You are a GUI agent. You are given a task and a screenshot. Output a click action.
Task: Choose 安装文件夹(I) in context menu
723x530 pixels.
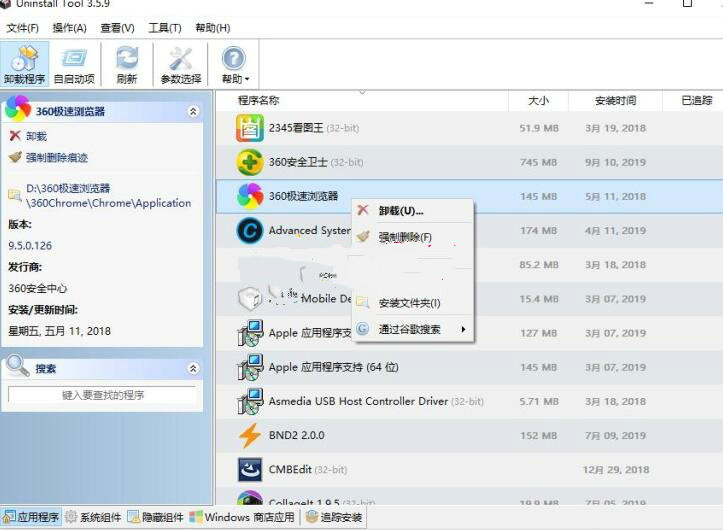tap(409, 303)
